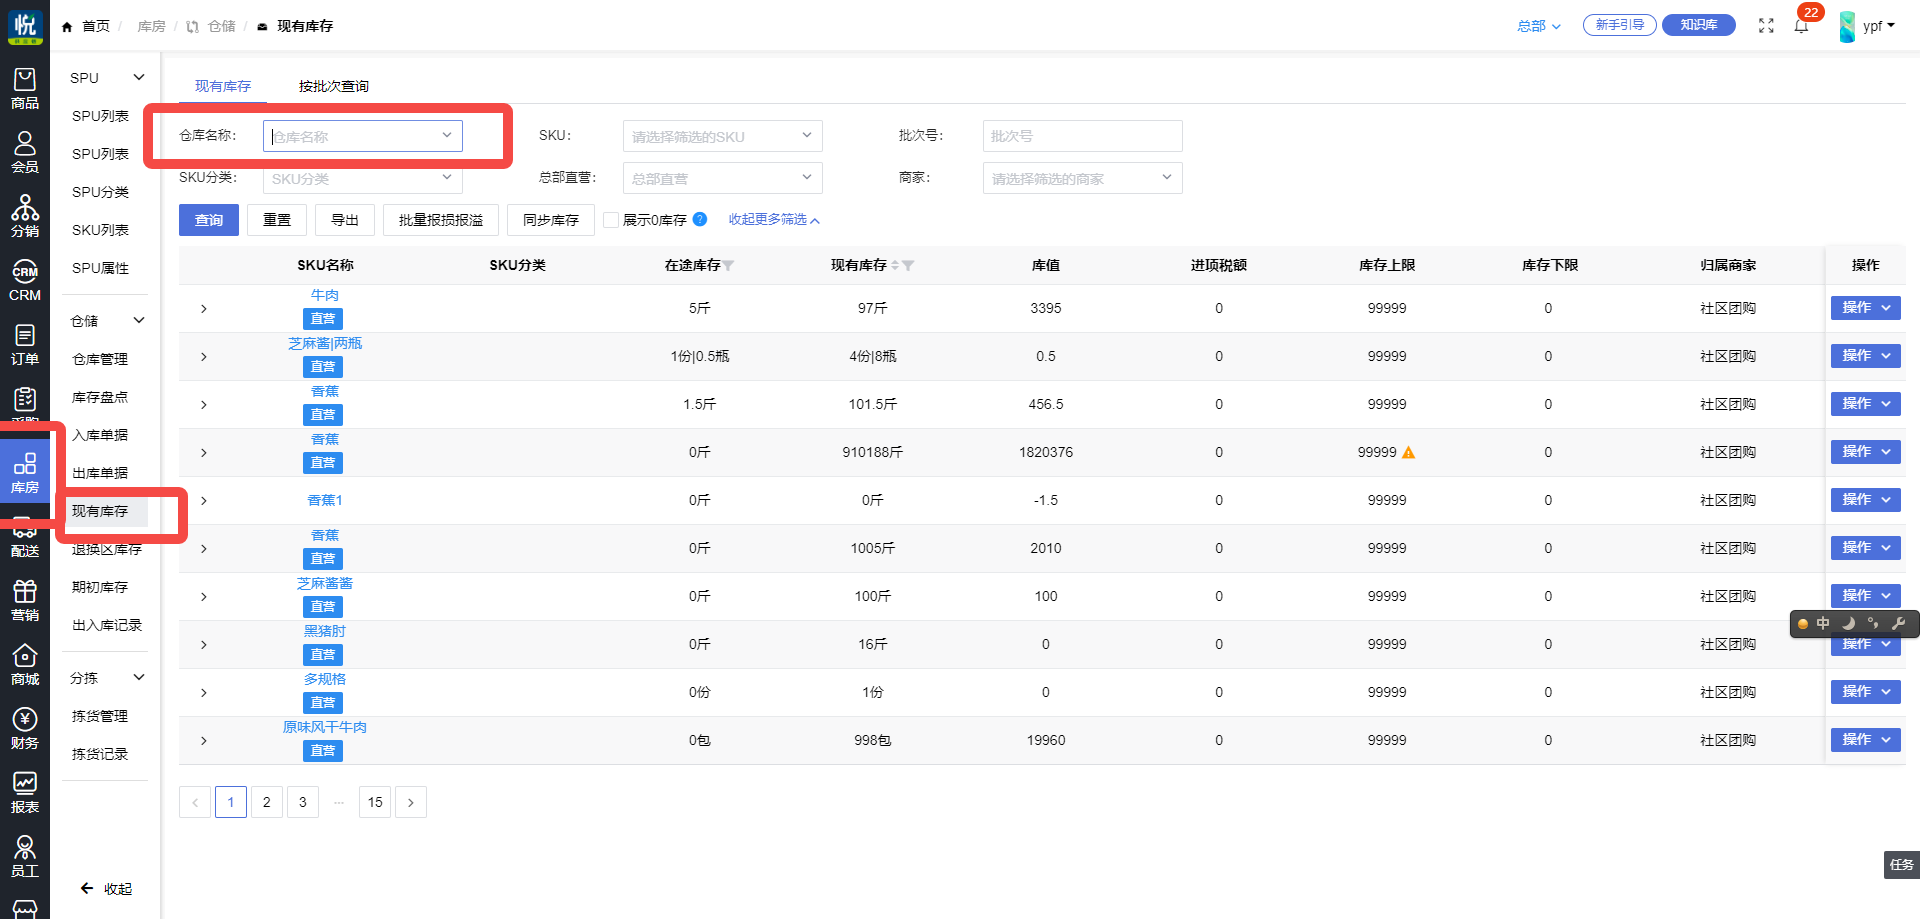This screenshot has width=1920, height=919.
Task: Open the 报表 sidebar module
Action: click(25, 792)
